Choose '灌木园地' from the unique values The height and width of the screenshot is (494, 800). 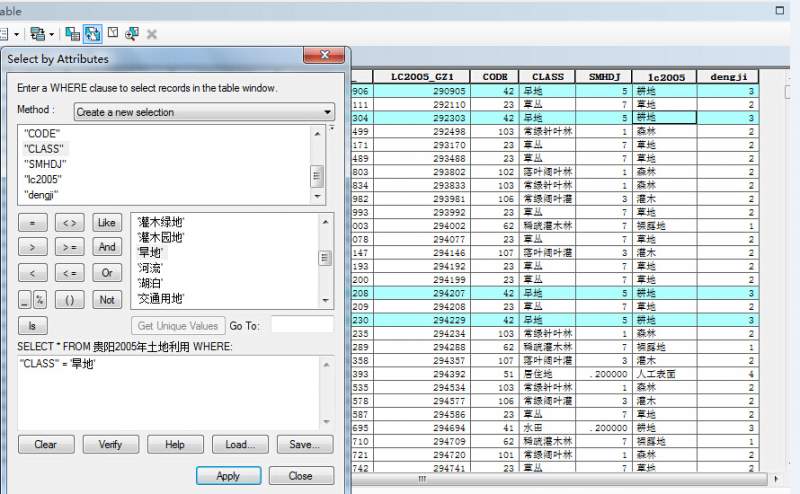(x=161, y=237)
